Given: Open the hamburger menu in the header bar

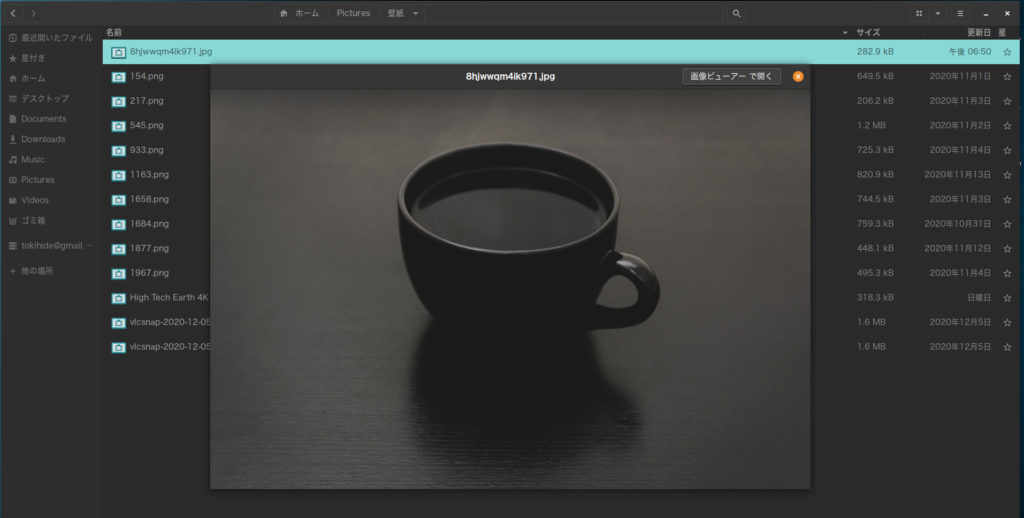Looking at the screenshot, I should coord(960,13).
